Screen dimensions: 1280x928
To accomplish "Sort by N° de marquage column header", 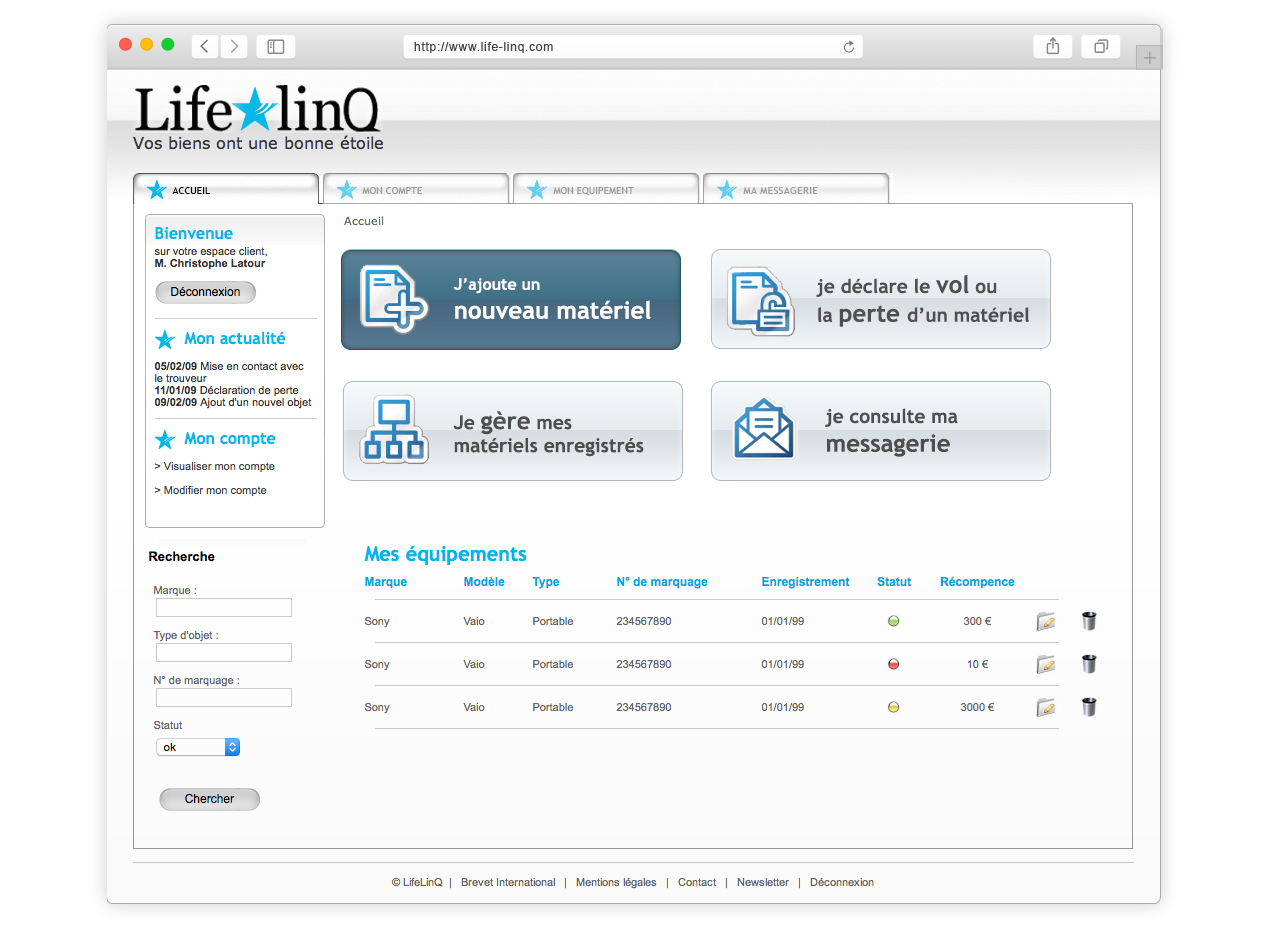I will (662, 582).
